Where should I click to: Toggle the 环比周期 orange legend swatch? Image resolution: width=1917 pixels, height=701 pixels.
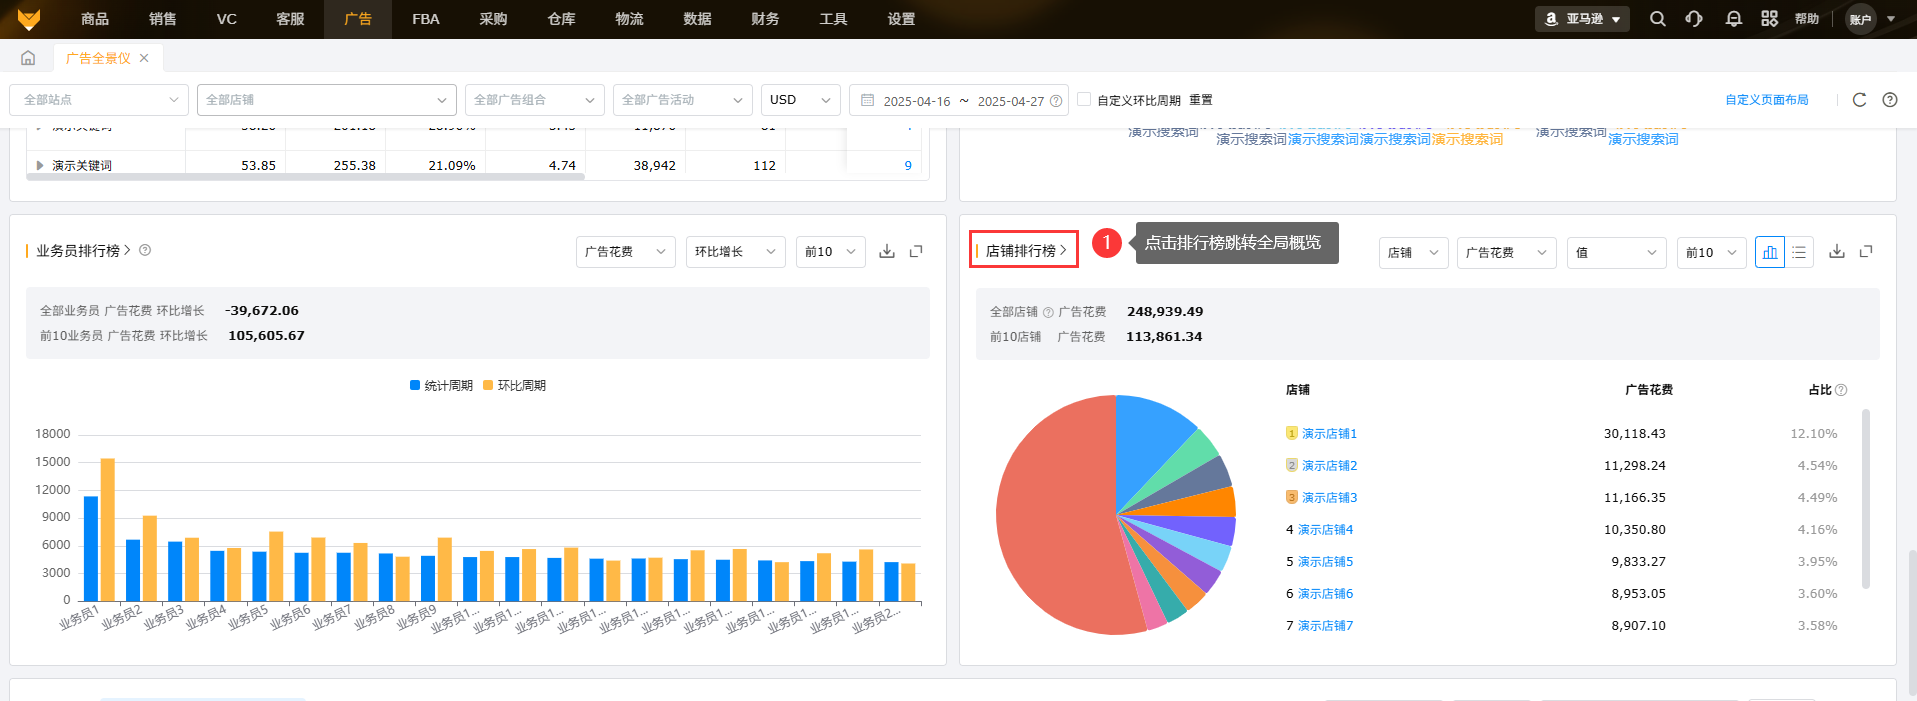pos(488,386)
